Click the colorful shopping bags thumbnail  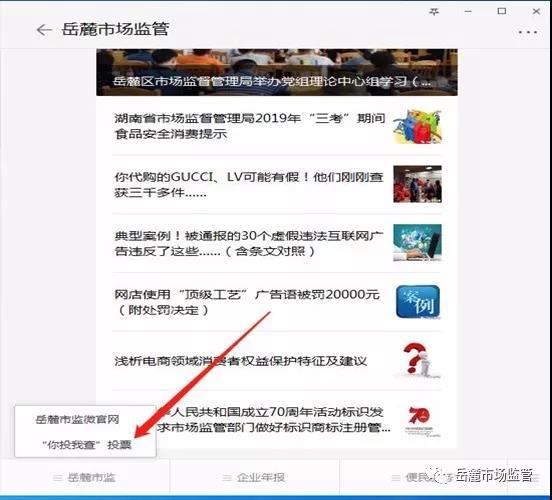point(418,126)
